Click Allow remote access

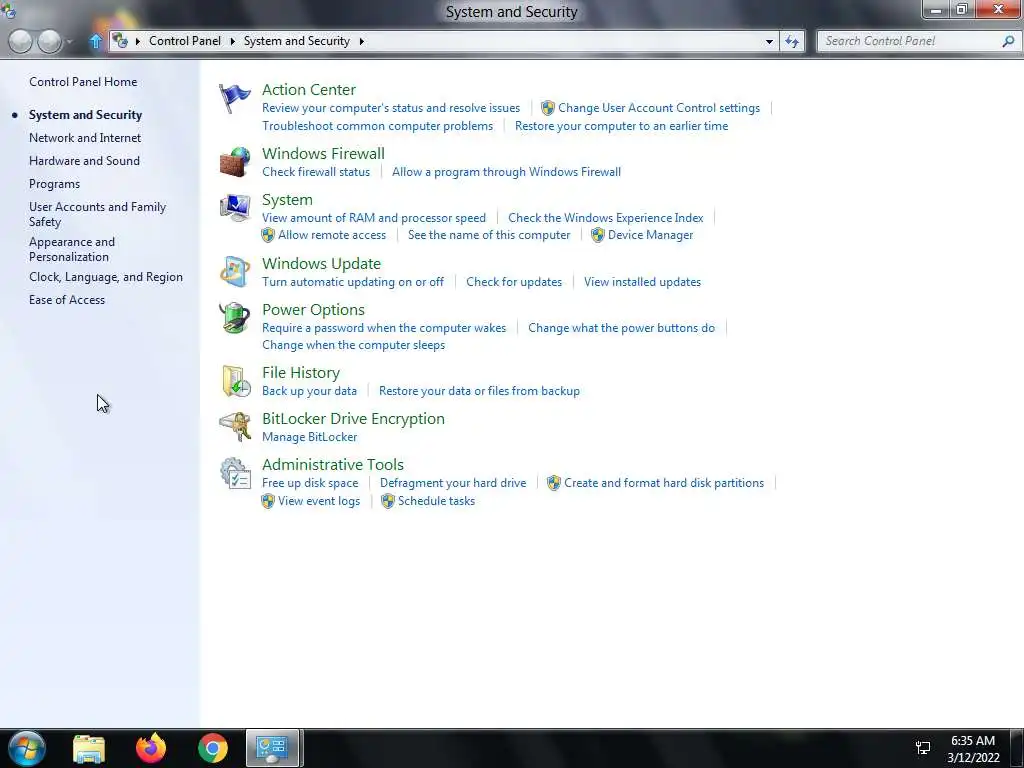click(332, 235)
